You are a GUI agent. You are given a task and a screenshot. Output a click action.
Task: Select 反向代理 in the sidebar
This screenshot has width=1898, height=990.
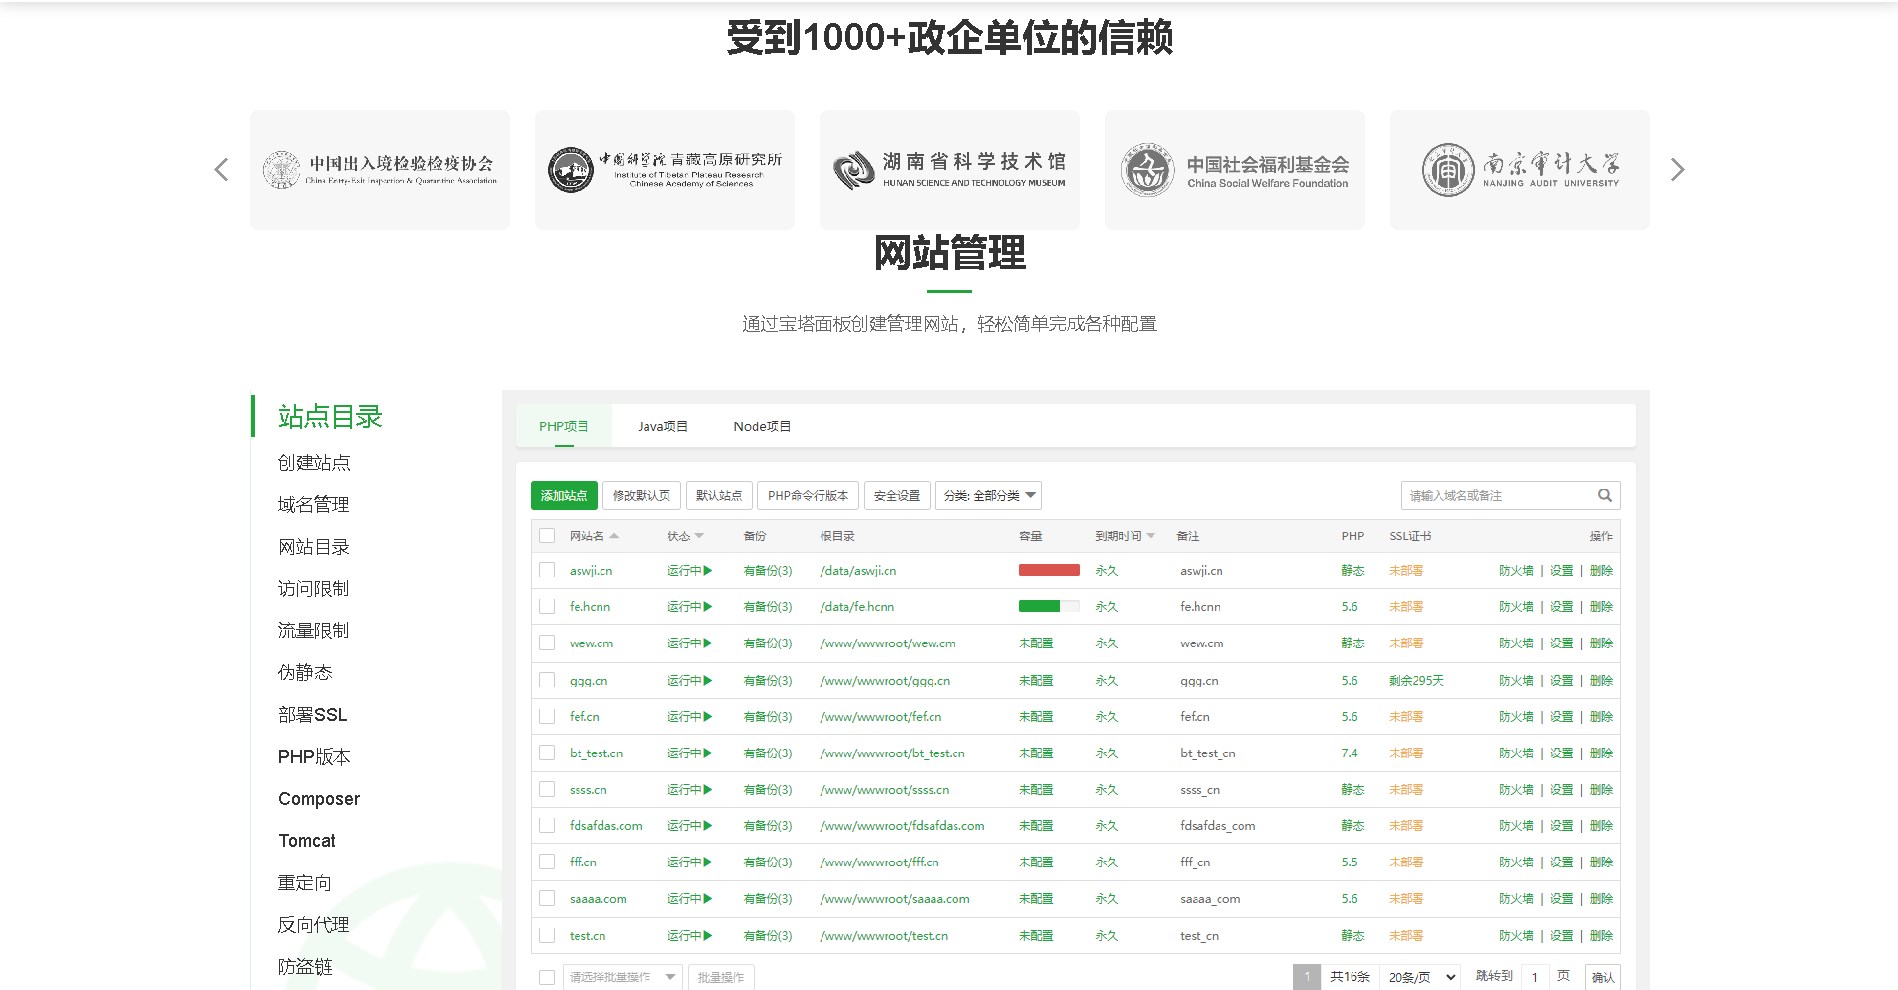[x=314, y=925]
